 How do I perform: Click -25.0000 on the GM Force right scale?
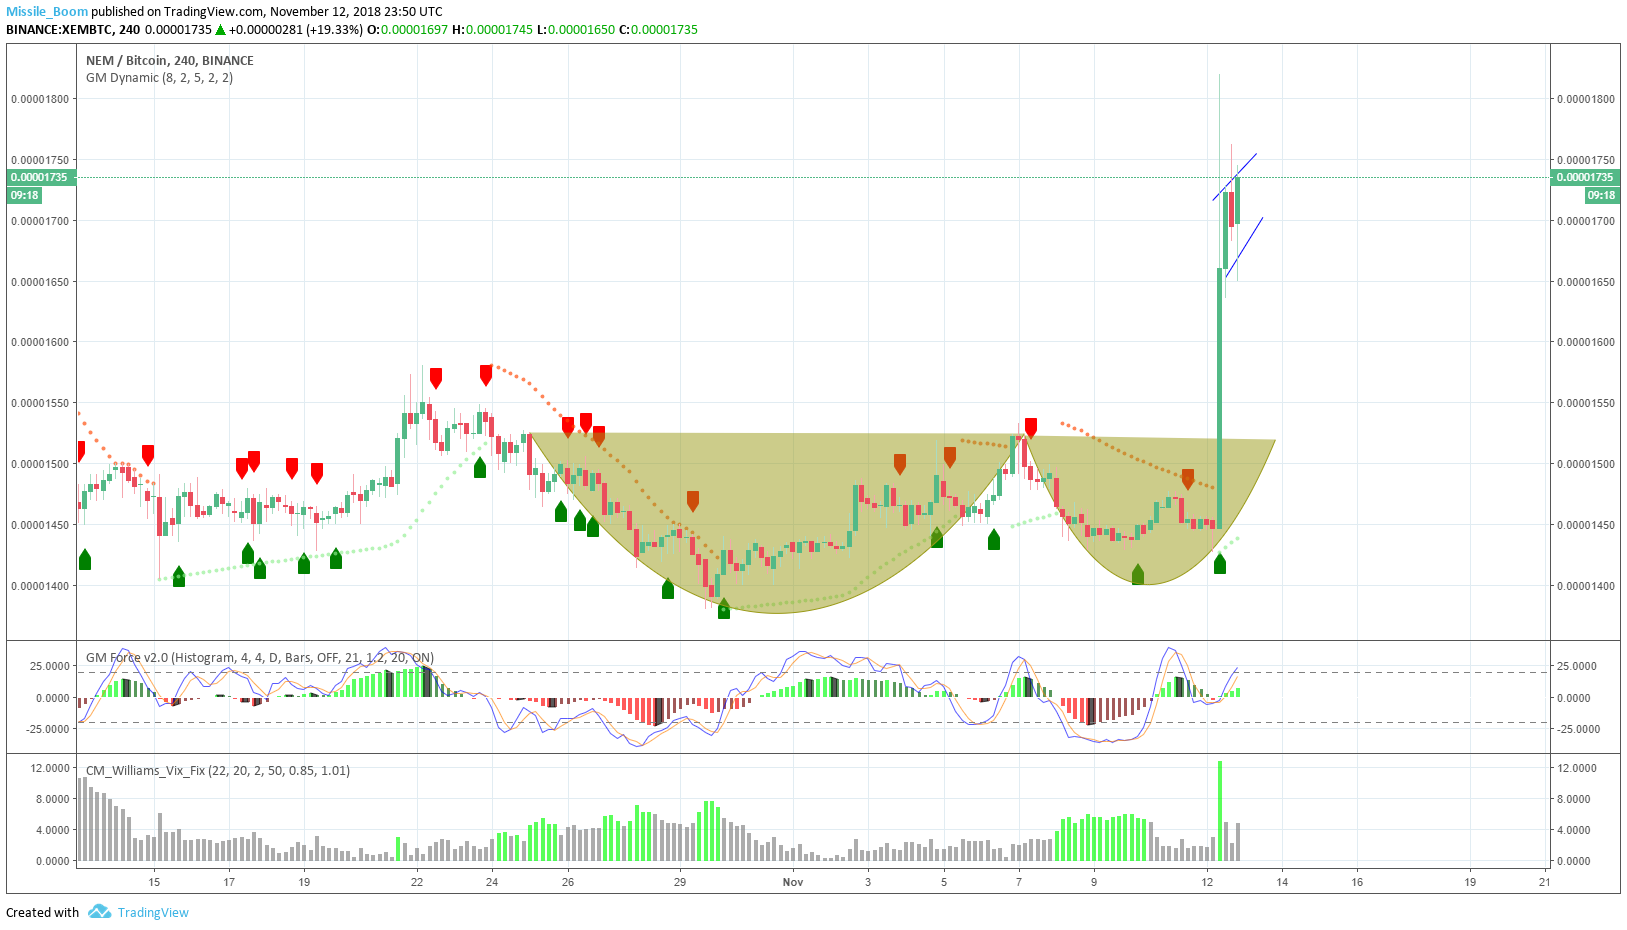[1579, 730]
